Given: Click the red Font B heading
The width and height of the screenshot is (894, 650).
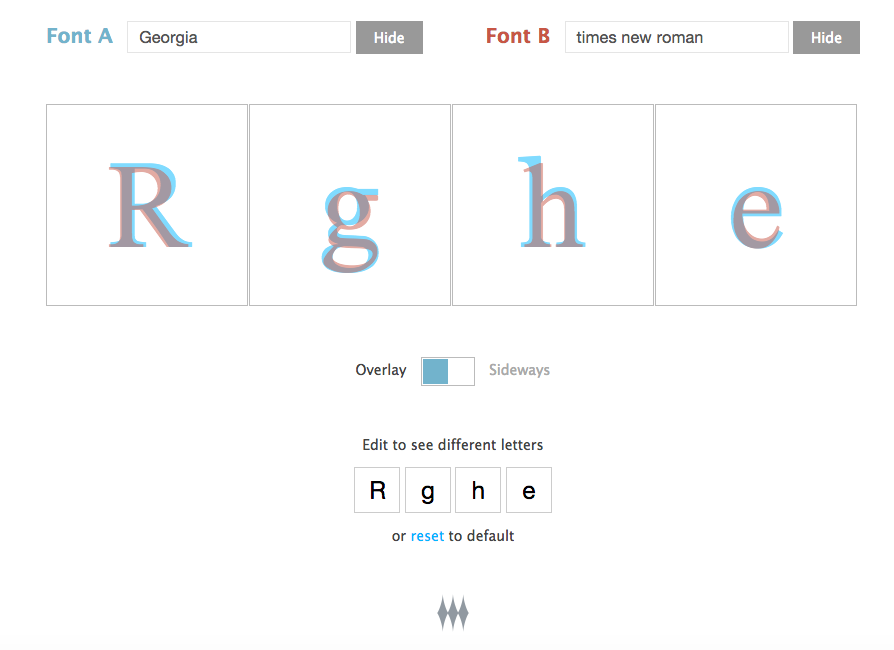Looking at the screenshot, I should [517, 36].
